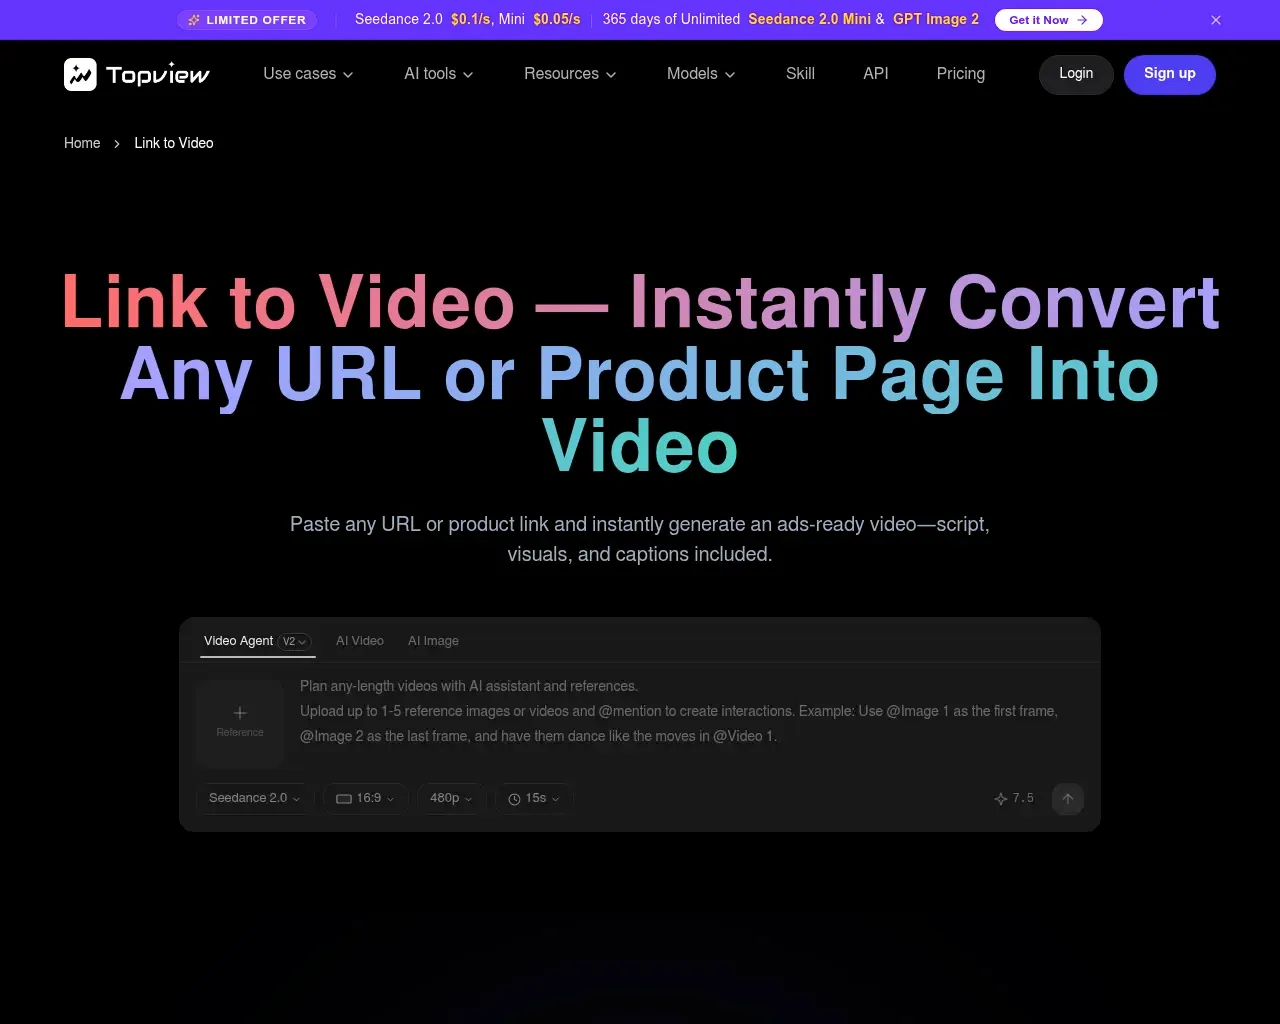Image resolution: width=1280 pixels, height=1024 pixels.
Task: Open the API page
Action: click(x=876, y=74)
